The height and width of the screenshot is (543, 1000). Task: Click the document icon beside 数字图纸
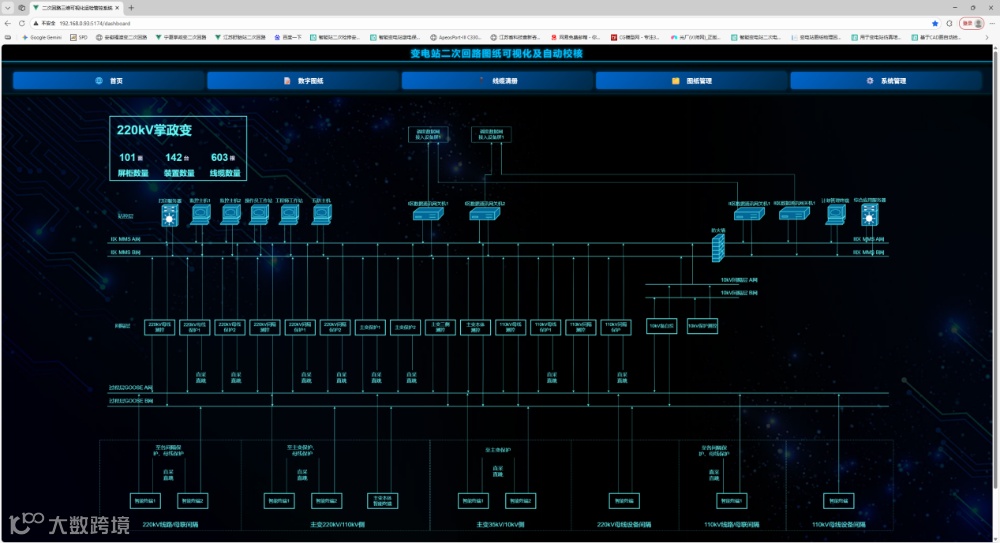tap(287, 81)
